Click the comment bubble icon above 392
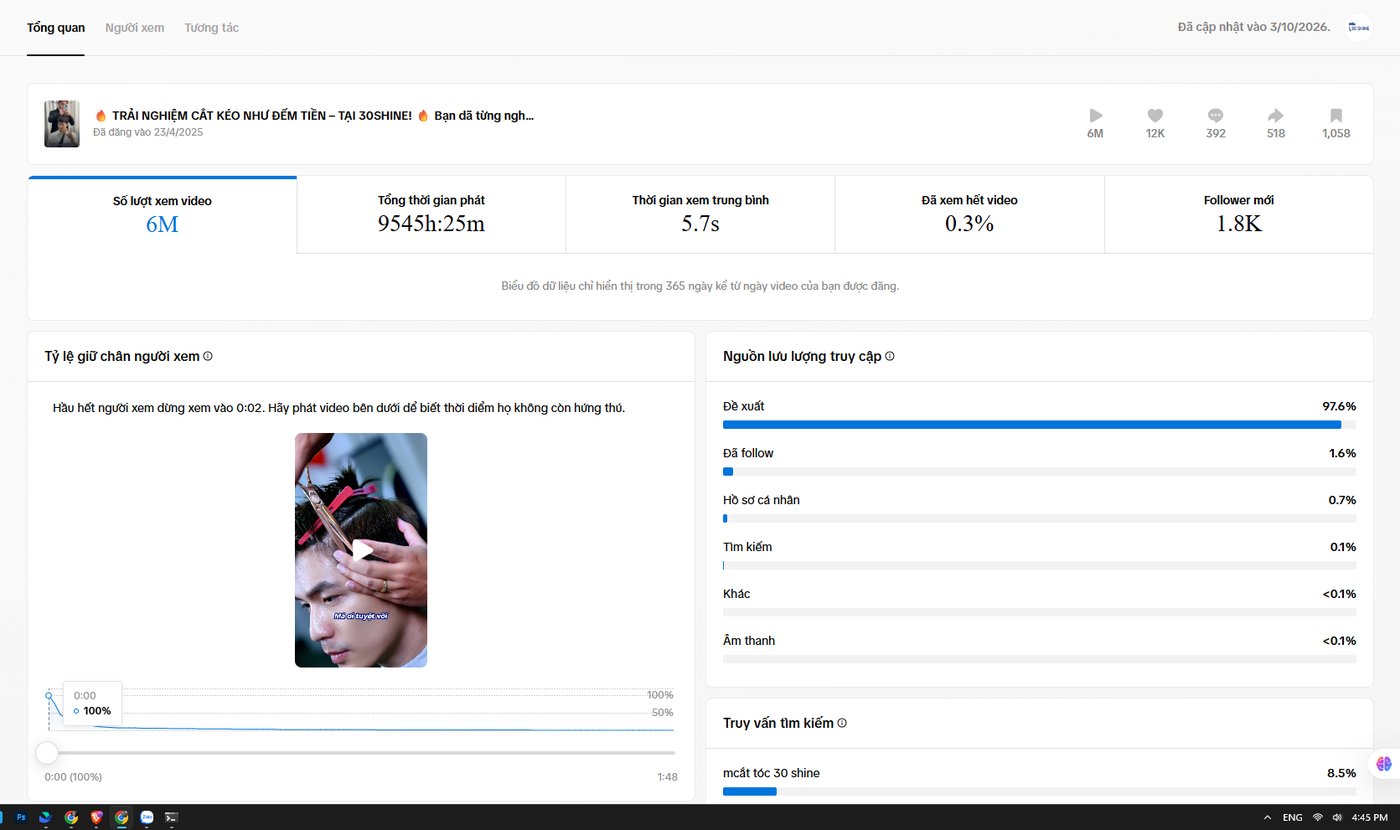Viewport: 1400px width, 830px height. click(x=1215, y=115)
